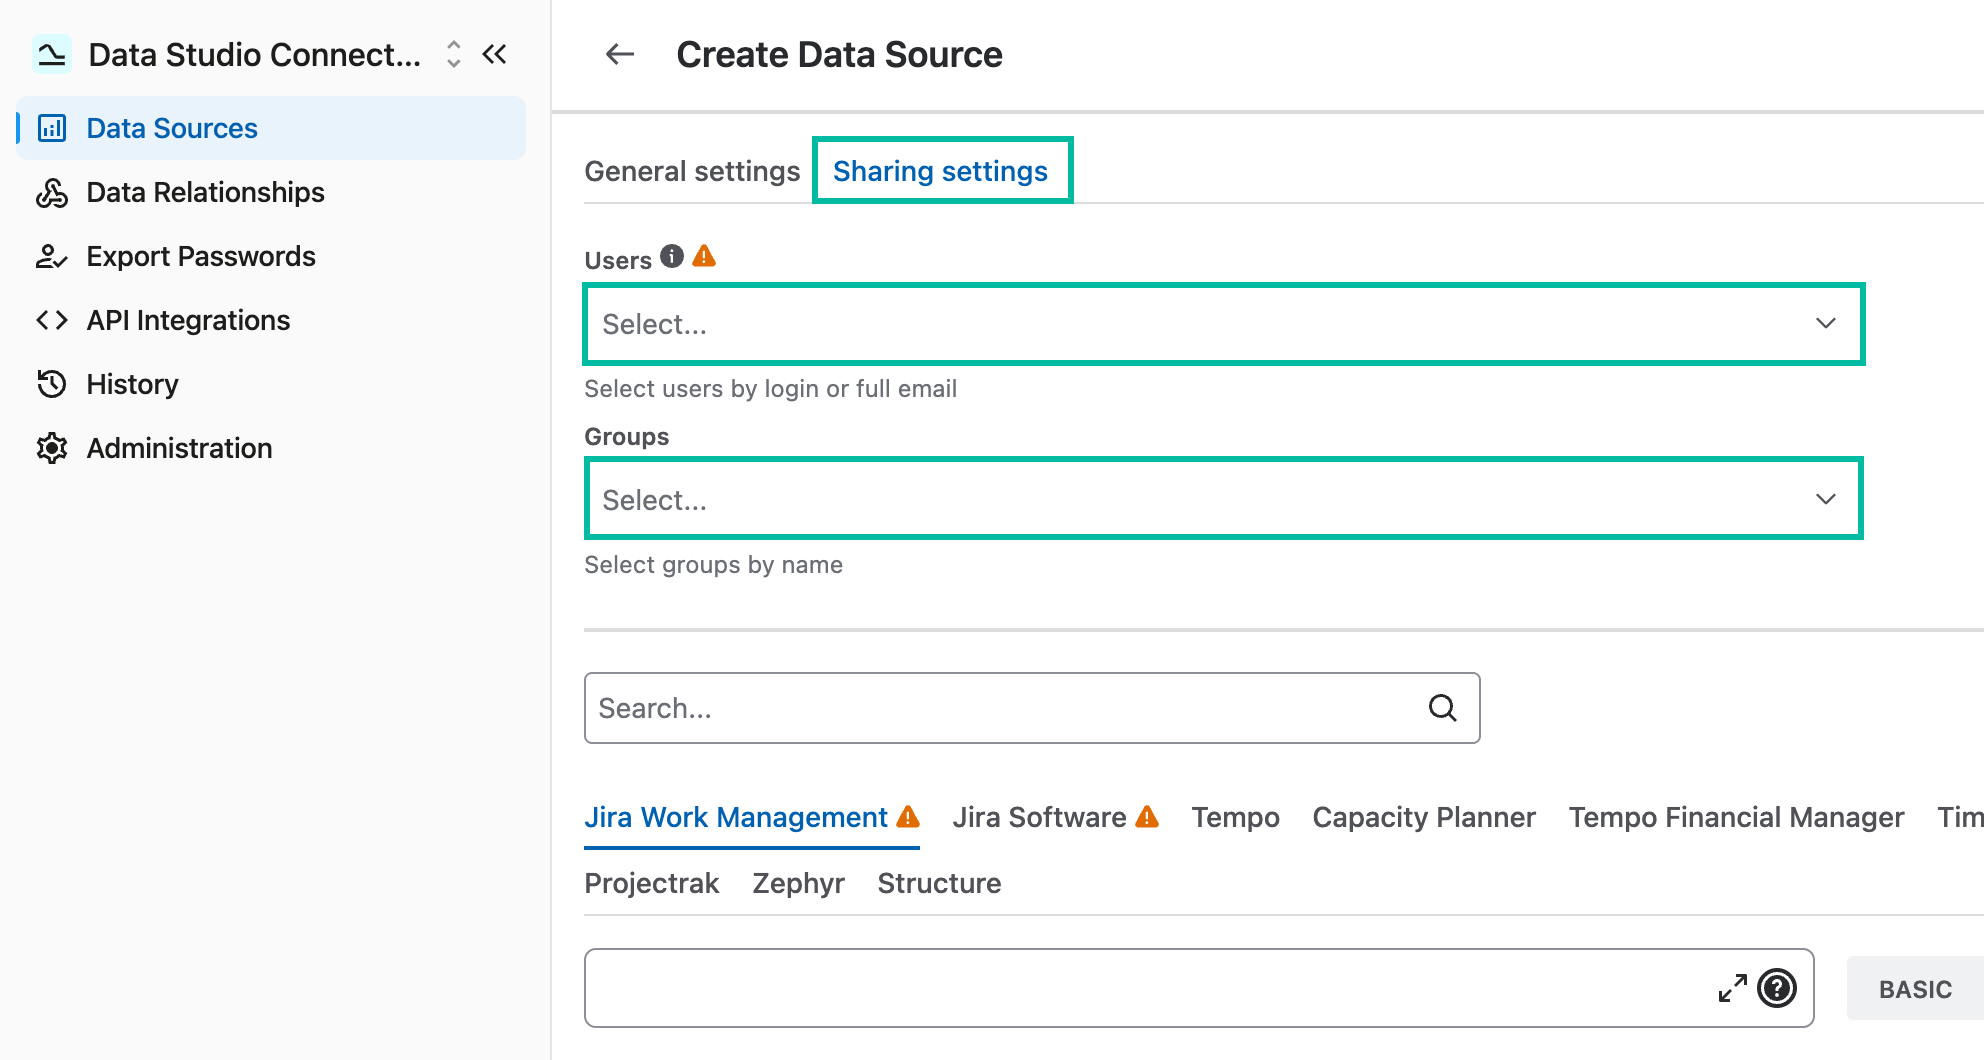
Task: Switch to the Sharing settings tab
Action: pos(942,171)
